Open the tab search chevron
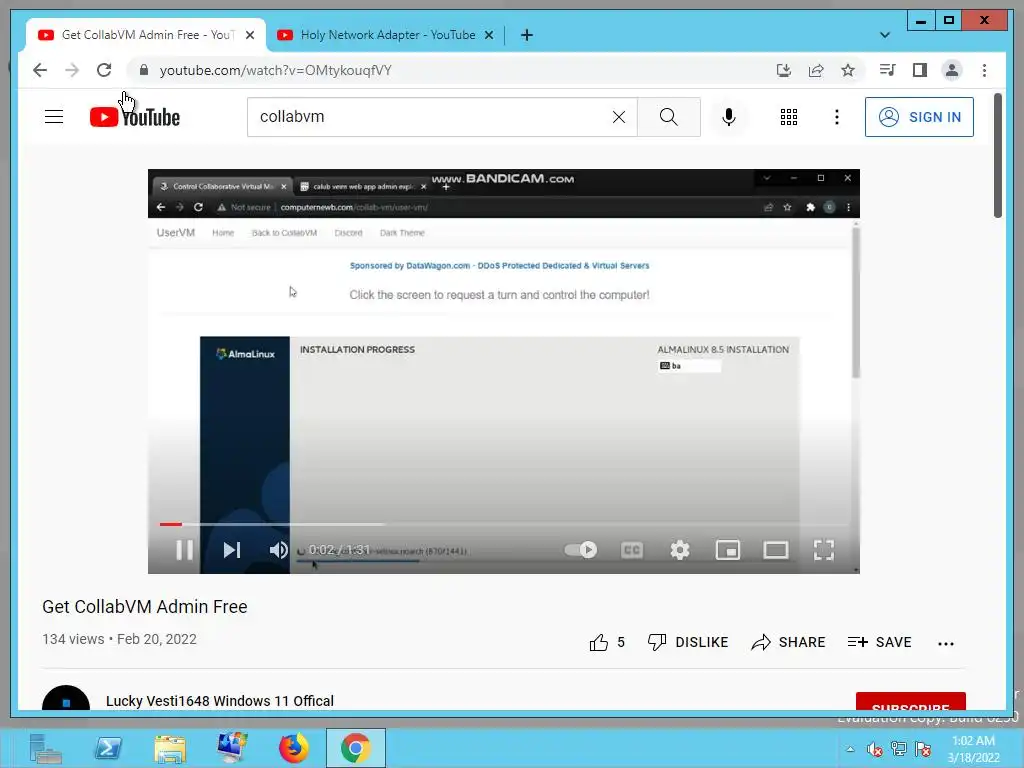1024x768 pixels. pyautogui.click(x=884, y=35)
